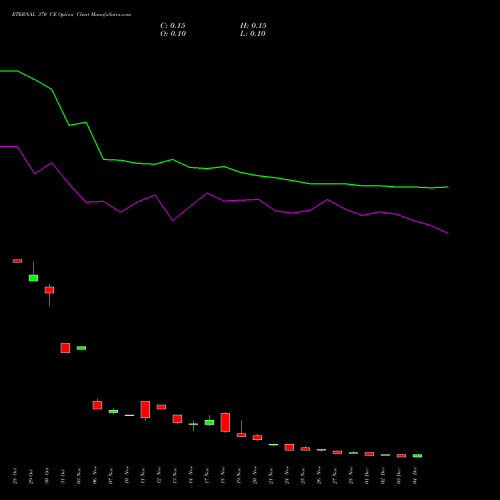Screen dimensions: 500x500
Task: Click the red candlestick for 27 Nov
Action: 337,452
